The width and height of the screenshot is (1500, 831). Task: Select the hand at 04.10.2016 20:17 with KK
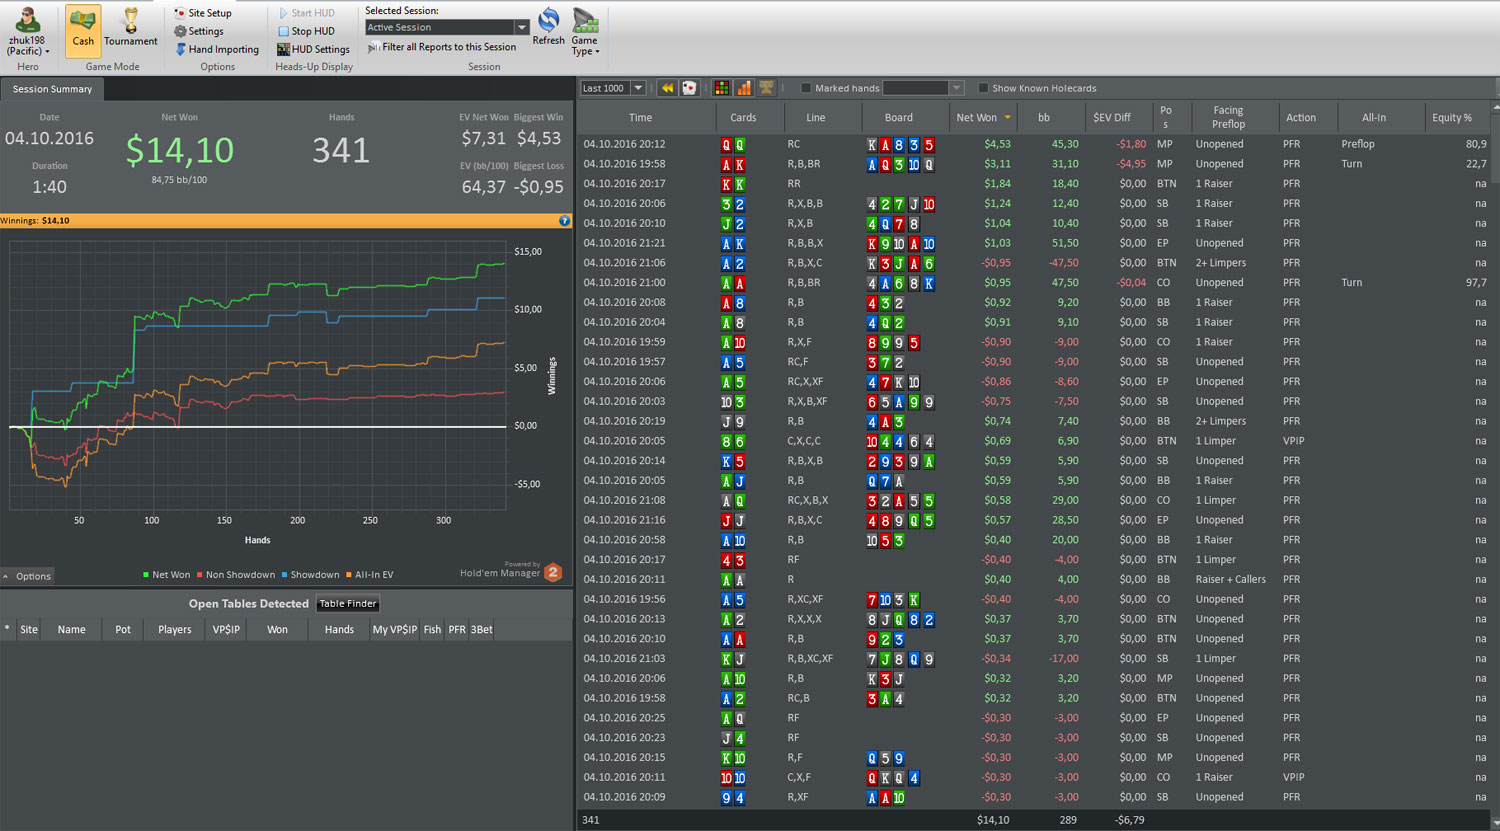click(x=1035, y=184)
